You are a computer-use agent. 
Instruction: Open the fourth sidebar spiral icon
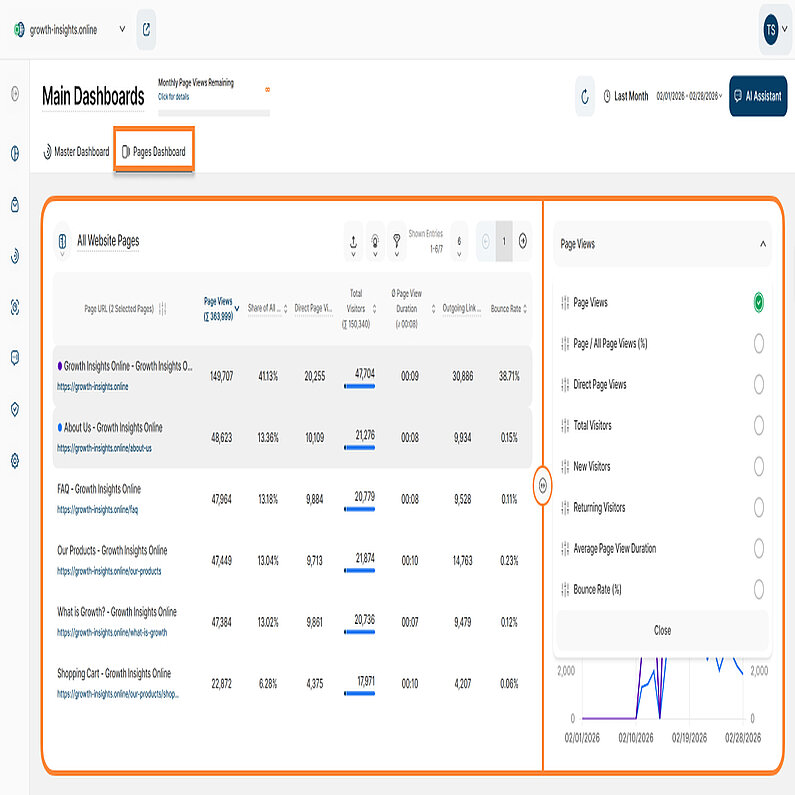[15, 256]
